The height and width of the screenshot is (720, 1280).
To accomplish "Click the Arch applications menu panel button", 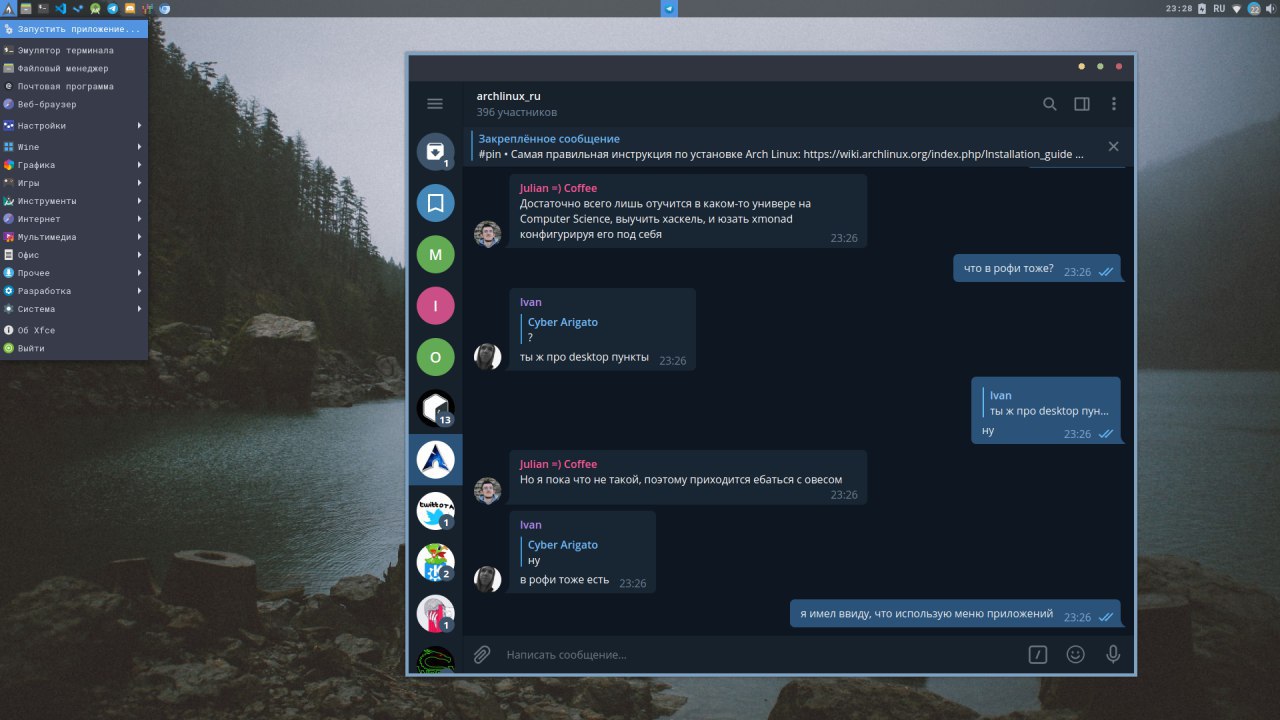I will (8, 8).
